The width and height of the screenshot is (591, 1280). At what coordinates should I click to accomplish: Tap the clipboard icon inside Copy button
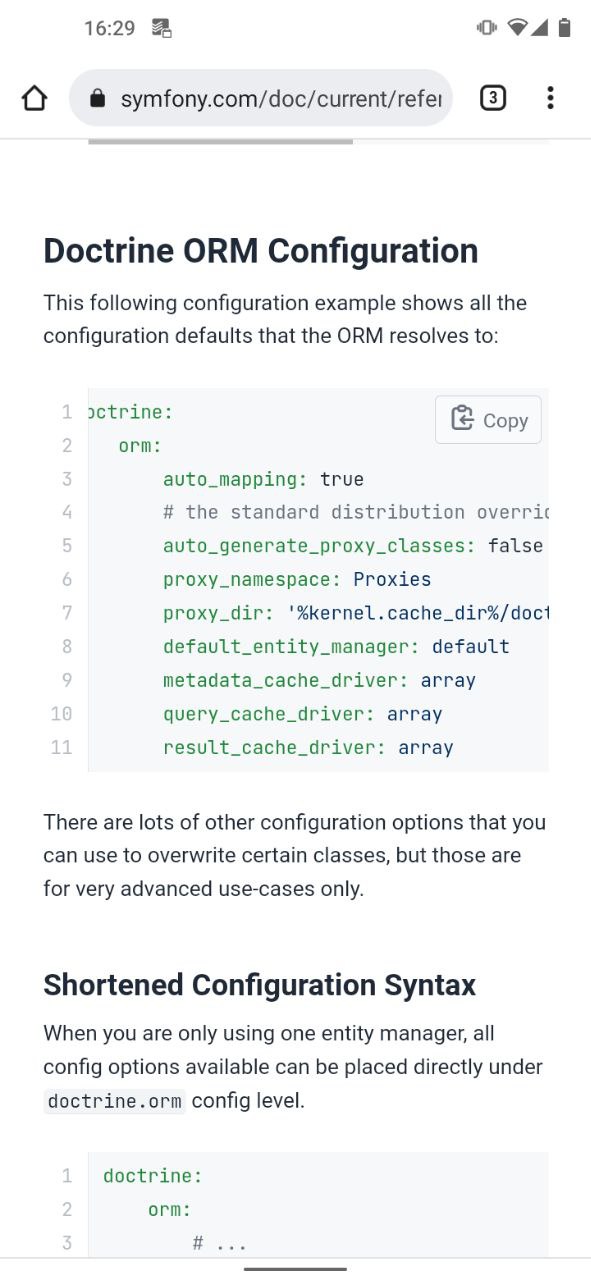(x=462, y=419)
